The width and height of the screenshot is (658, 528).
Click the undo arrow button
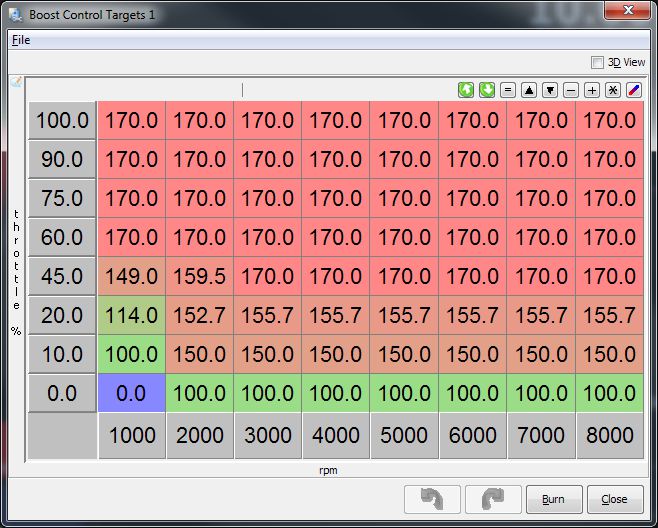(x=432, y=499)
